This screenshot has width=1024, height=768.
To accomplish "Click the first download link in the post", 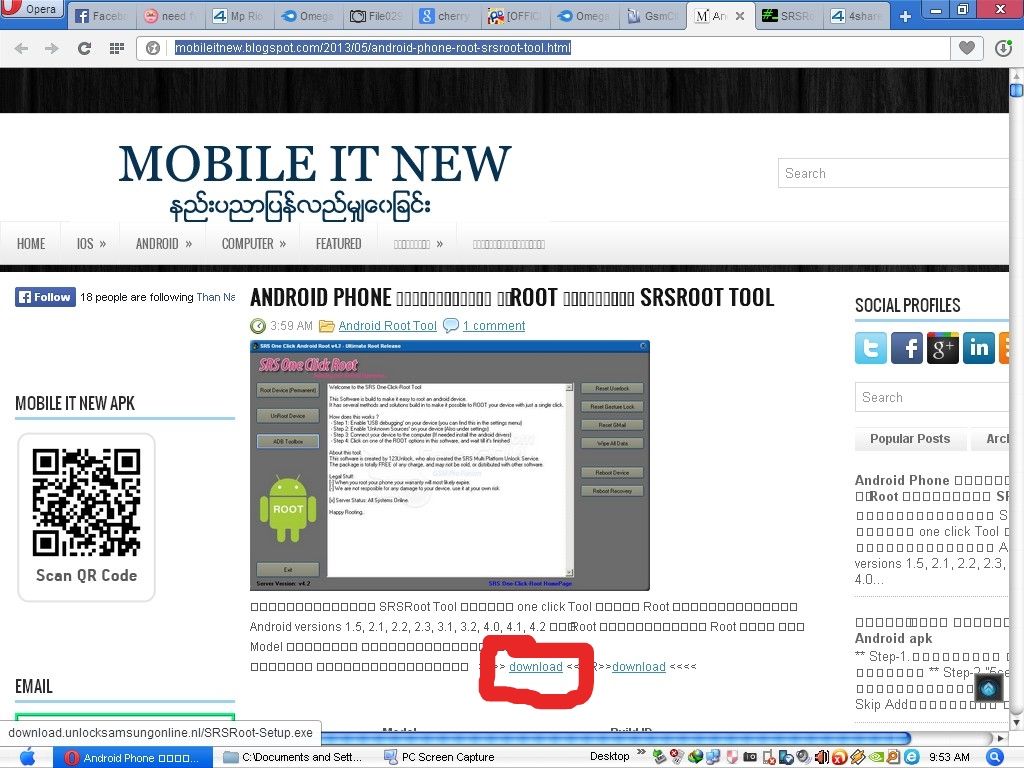I will [535, 667].
